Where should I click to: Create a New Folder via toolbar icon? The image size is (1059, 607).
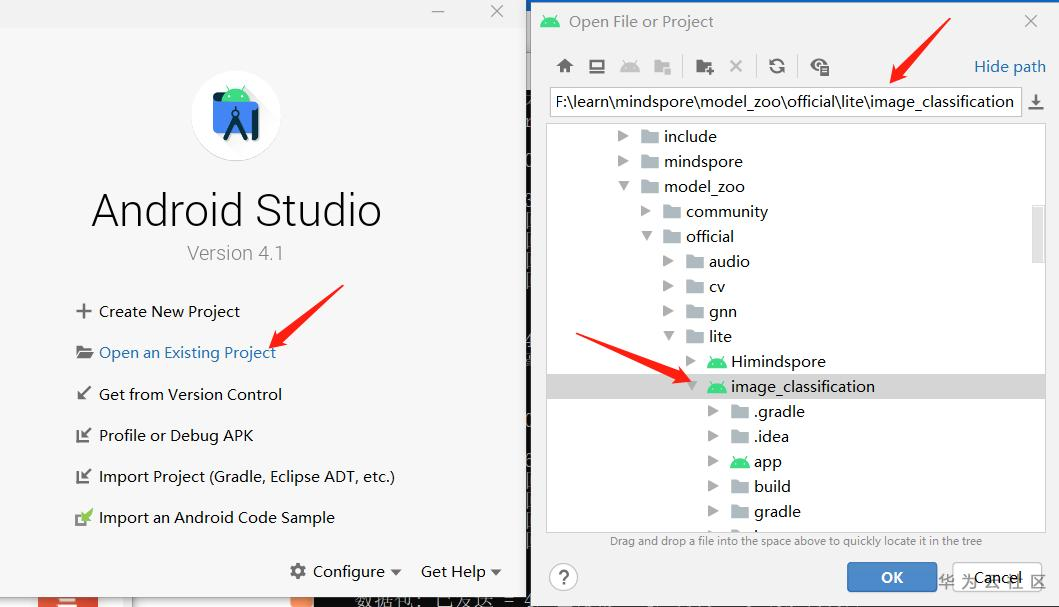[x=704, y=66]
